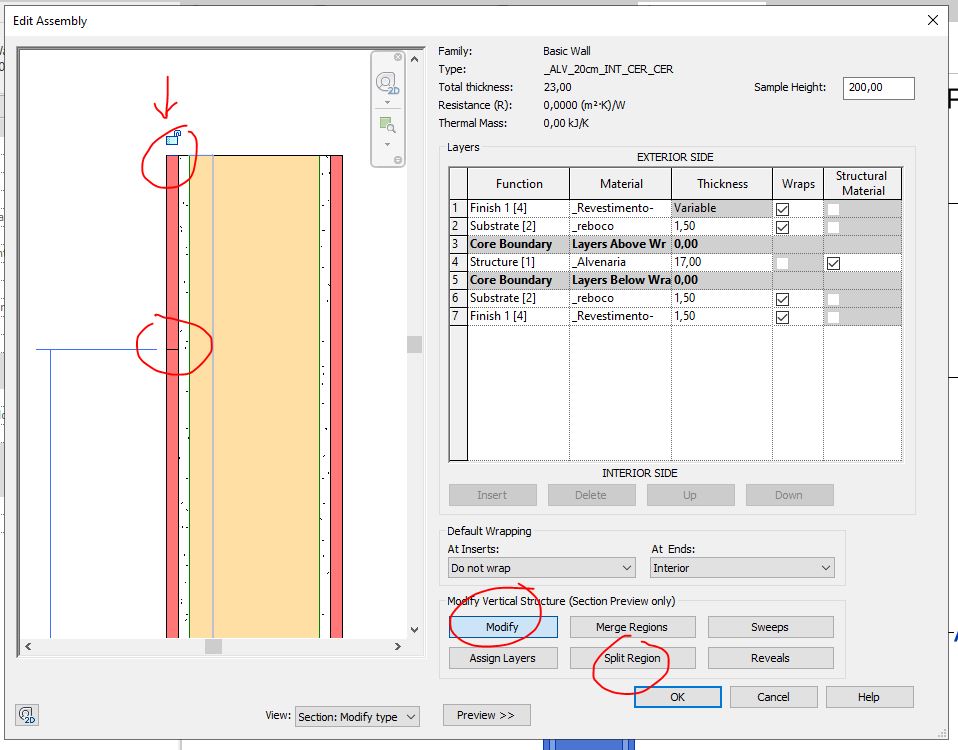Select row header number 7
958x750 pixels.
pyautogui.click(x=458, y=316)
